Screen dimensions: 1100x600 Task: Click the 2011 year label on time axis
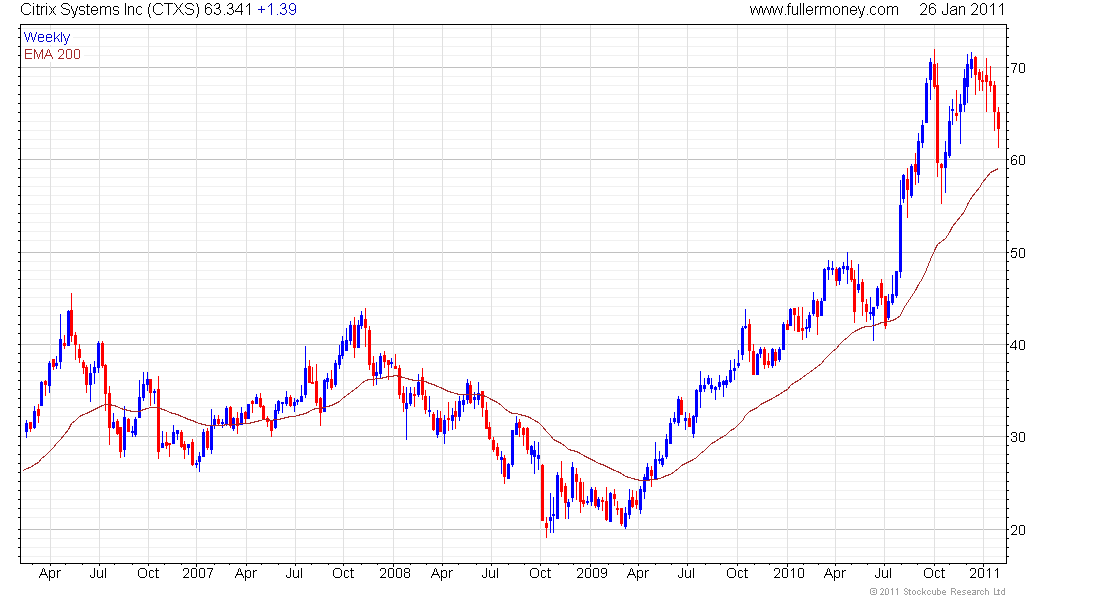point(985,573)
